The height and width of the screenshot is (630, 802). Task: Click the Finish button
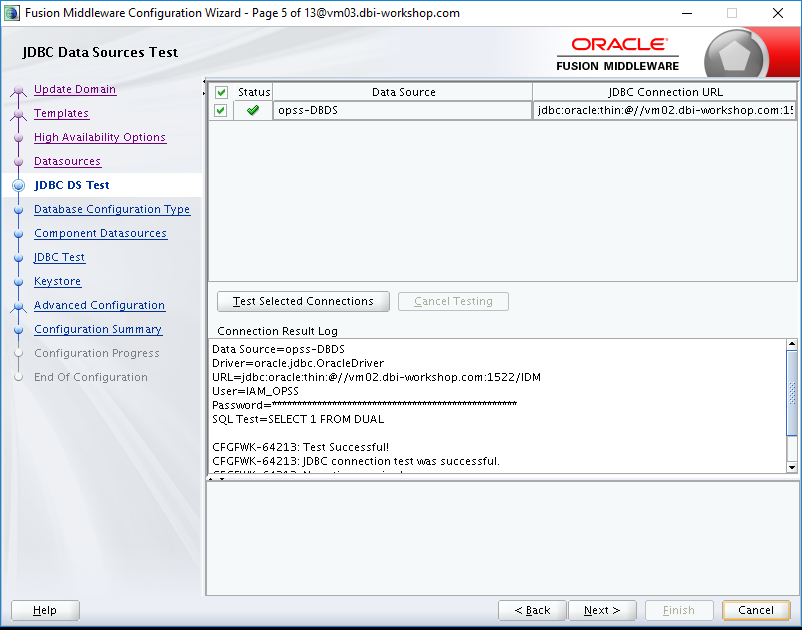679,610
